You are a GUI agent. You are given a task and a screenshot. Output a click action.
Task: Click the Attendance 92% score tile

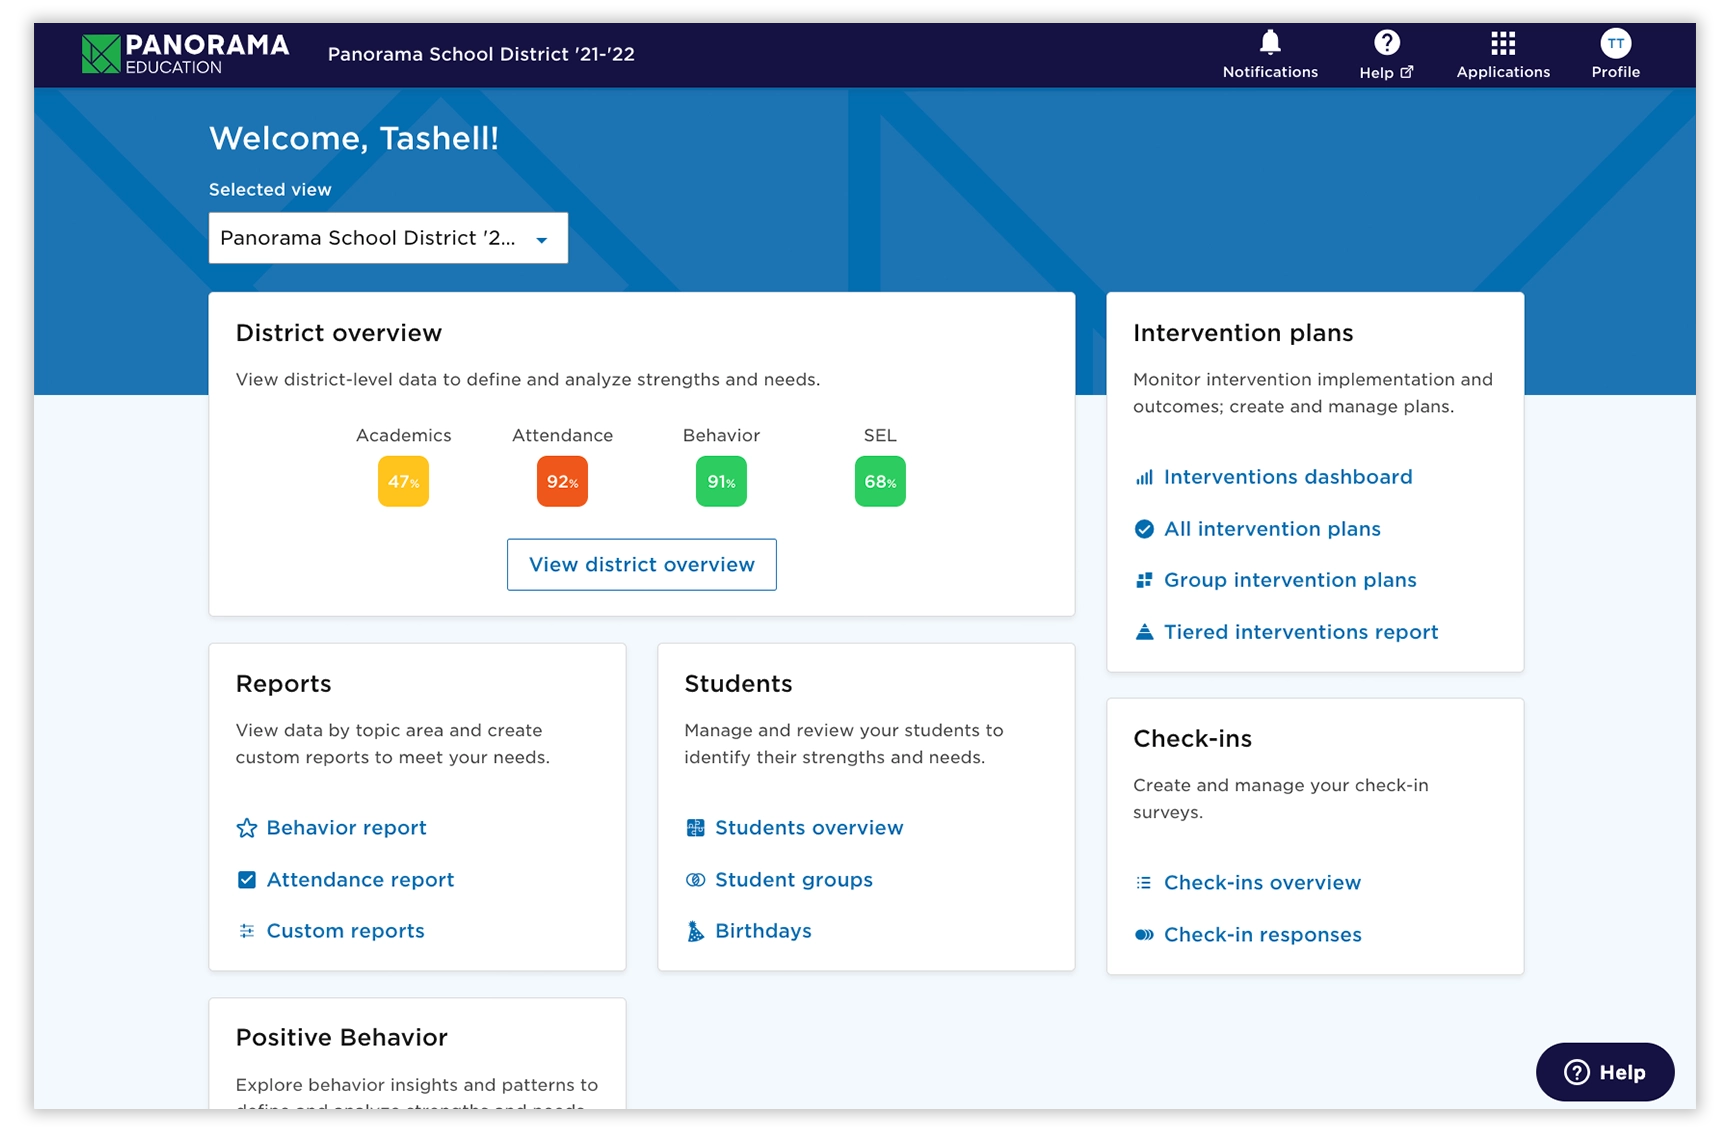562,481
